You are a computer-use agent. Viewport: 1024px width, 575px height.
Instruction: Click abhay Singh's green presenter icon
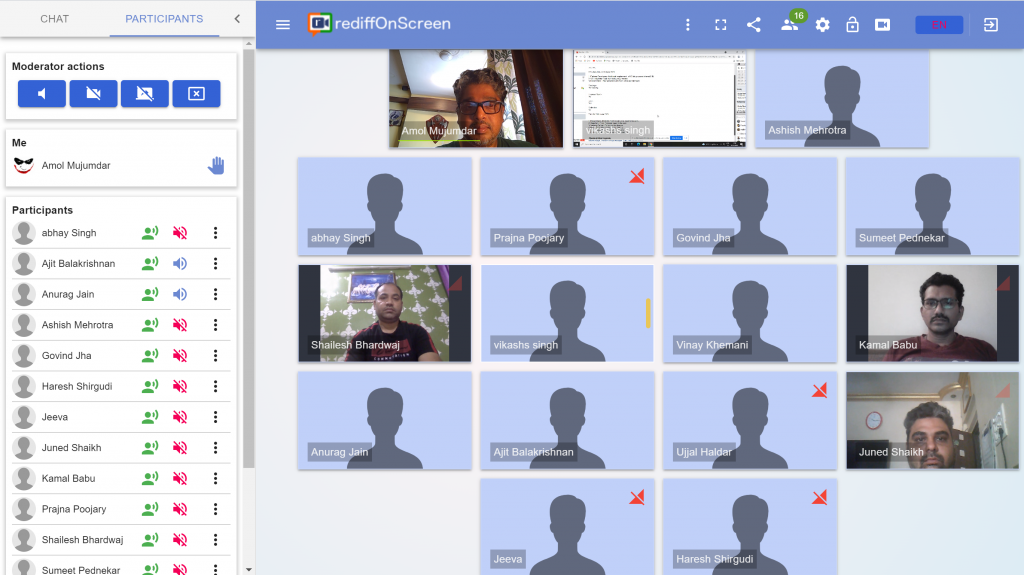click(x=150, y=233)
